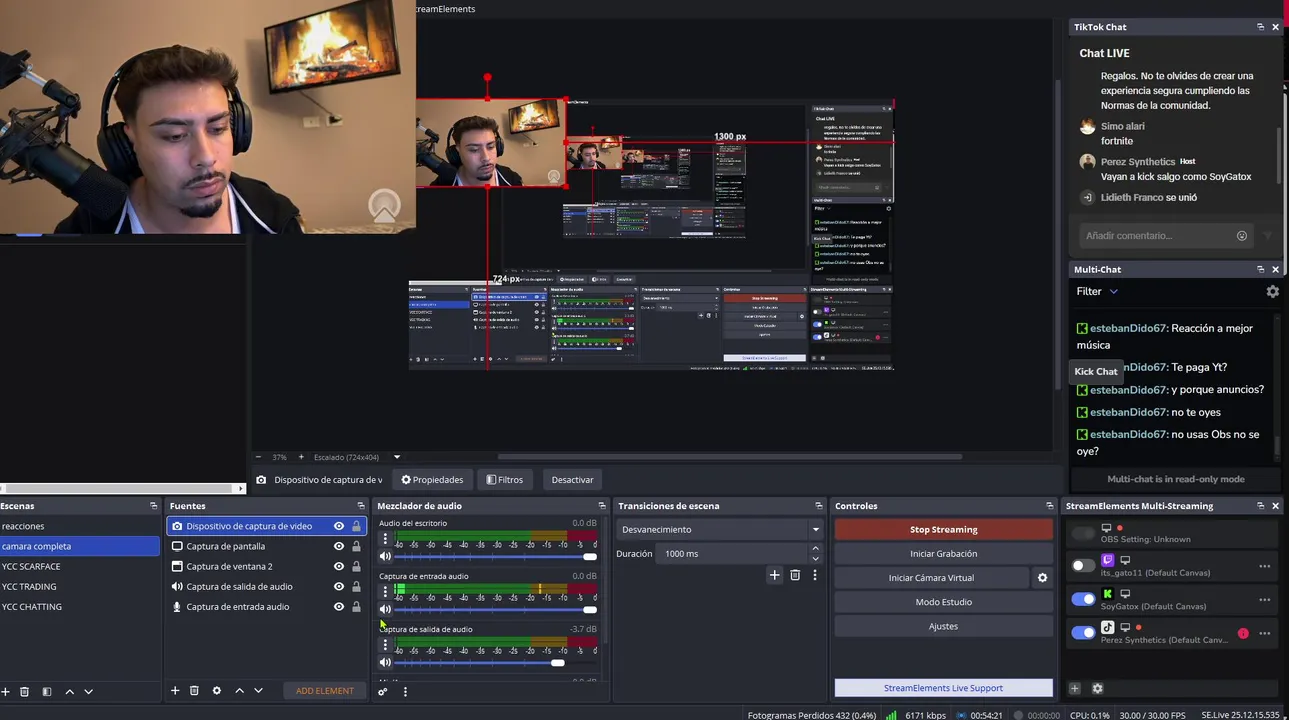This screenshot has width=1289, height=720.
Task: Open virtual camera settings gear
Action: (1042, 578)
